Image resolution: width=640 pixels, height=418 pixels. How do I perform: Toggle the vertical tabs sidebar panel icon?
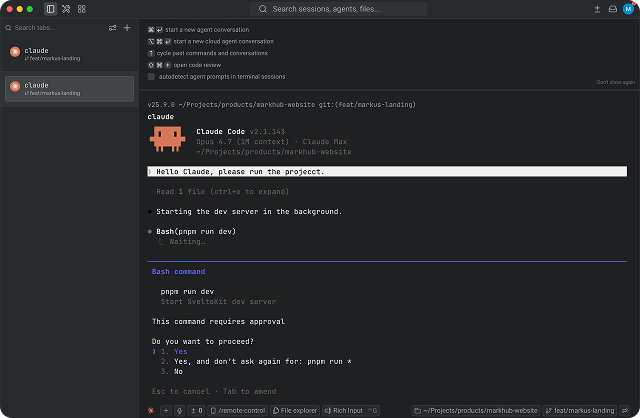(50, 9)
